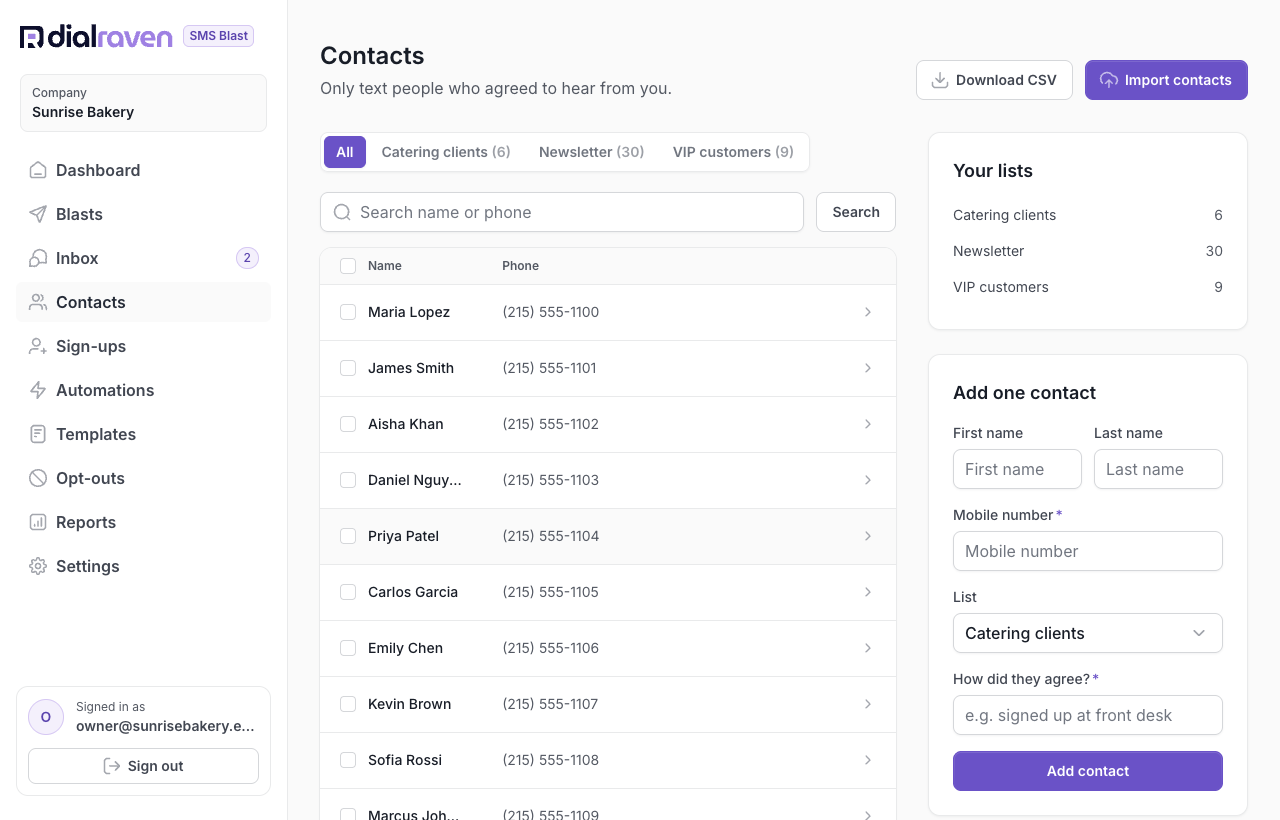Click the owner avatar circle
The image size is (1280, 820).
tap(46, 717)
